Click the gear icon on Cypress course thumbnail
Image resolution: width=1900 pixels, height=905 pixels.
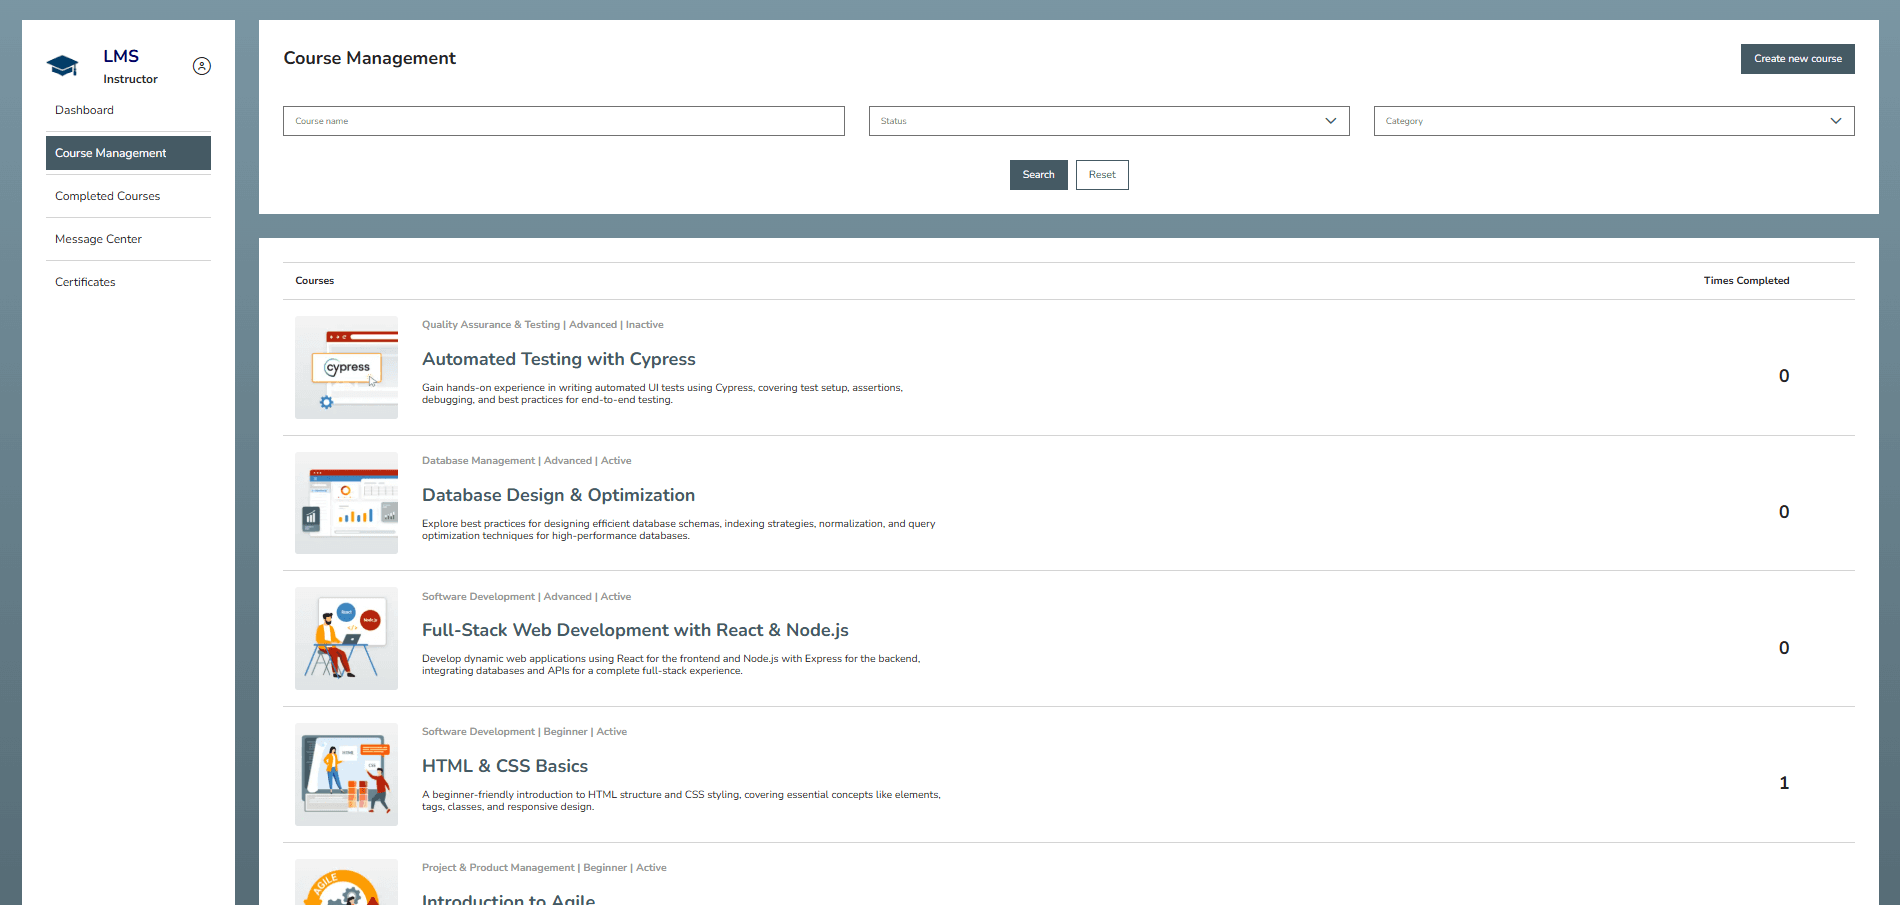(x=326, y=402)
